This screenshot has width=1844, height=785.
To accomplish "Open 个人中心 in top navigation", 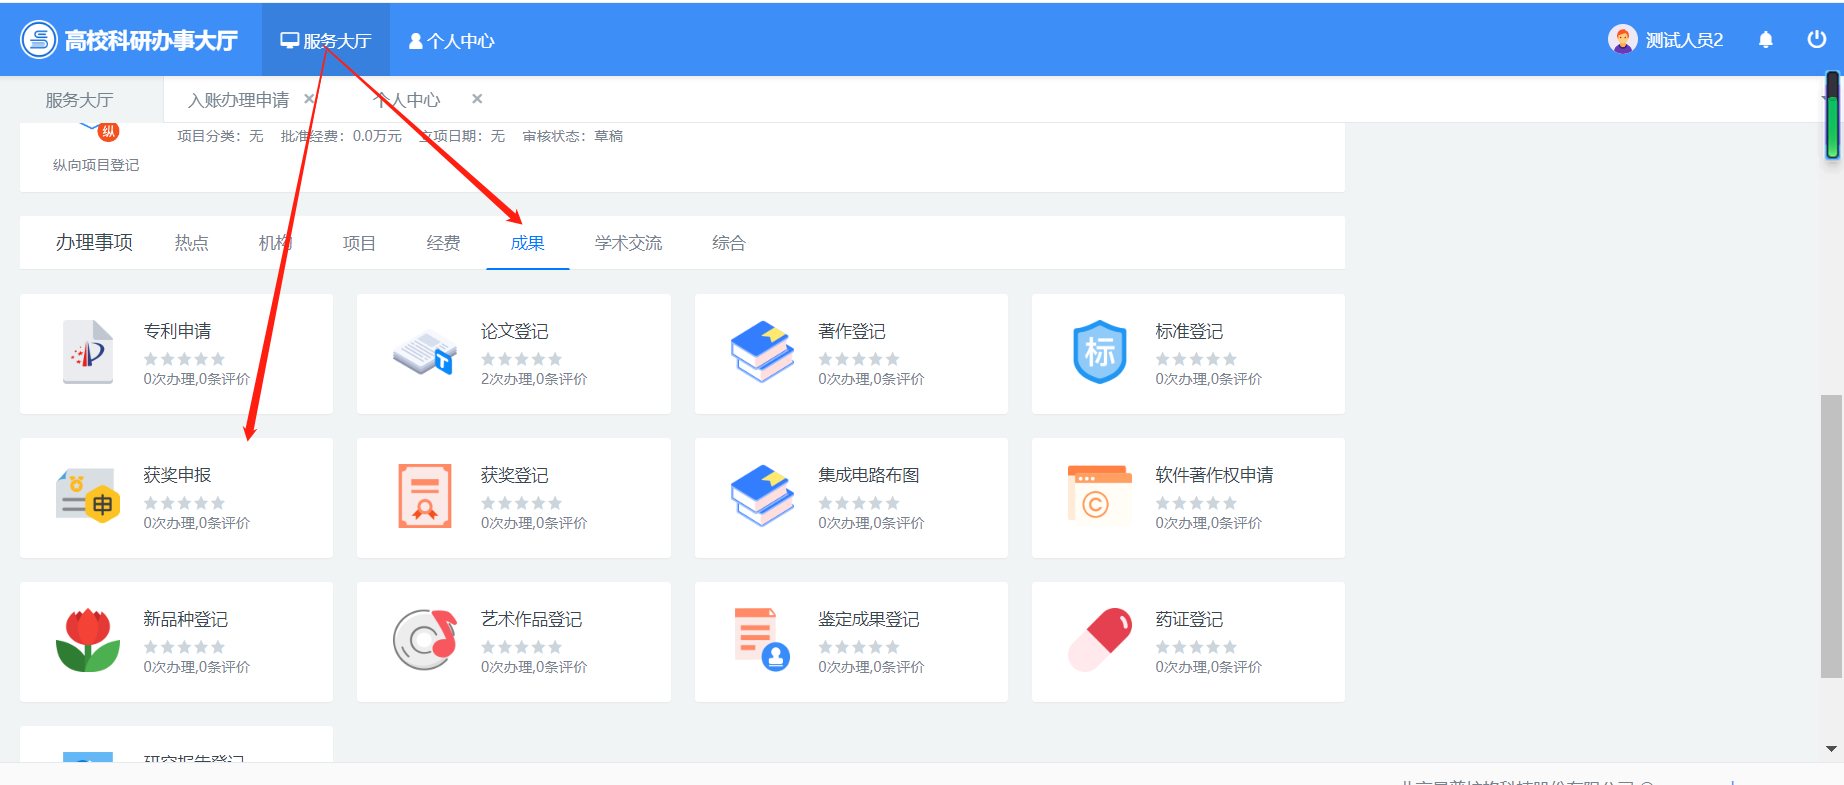I will [x=452, y=41].
